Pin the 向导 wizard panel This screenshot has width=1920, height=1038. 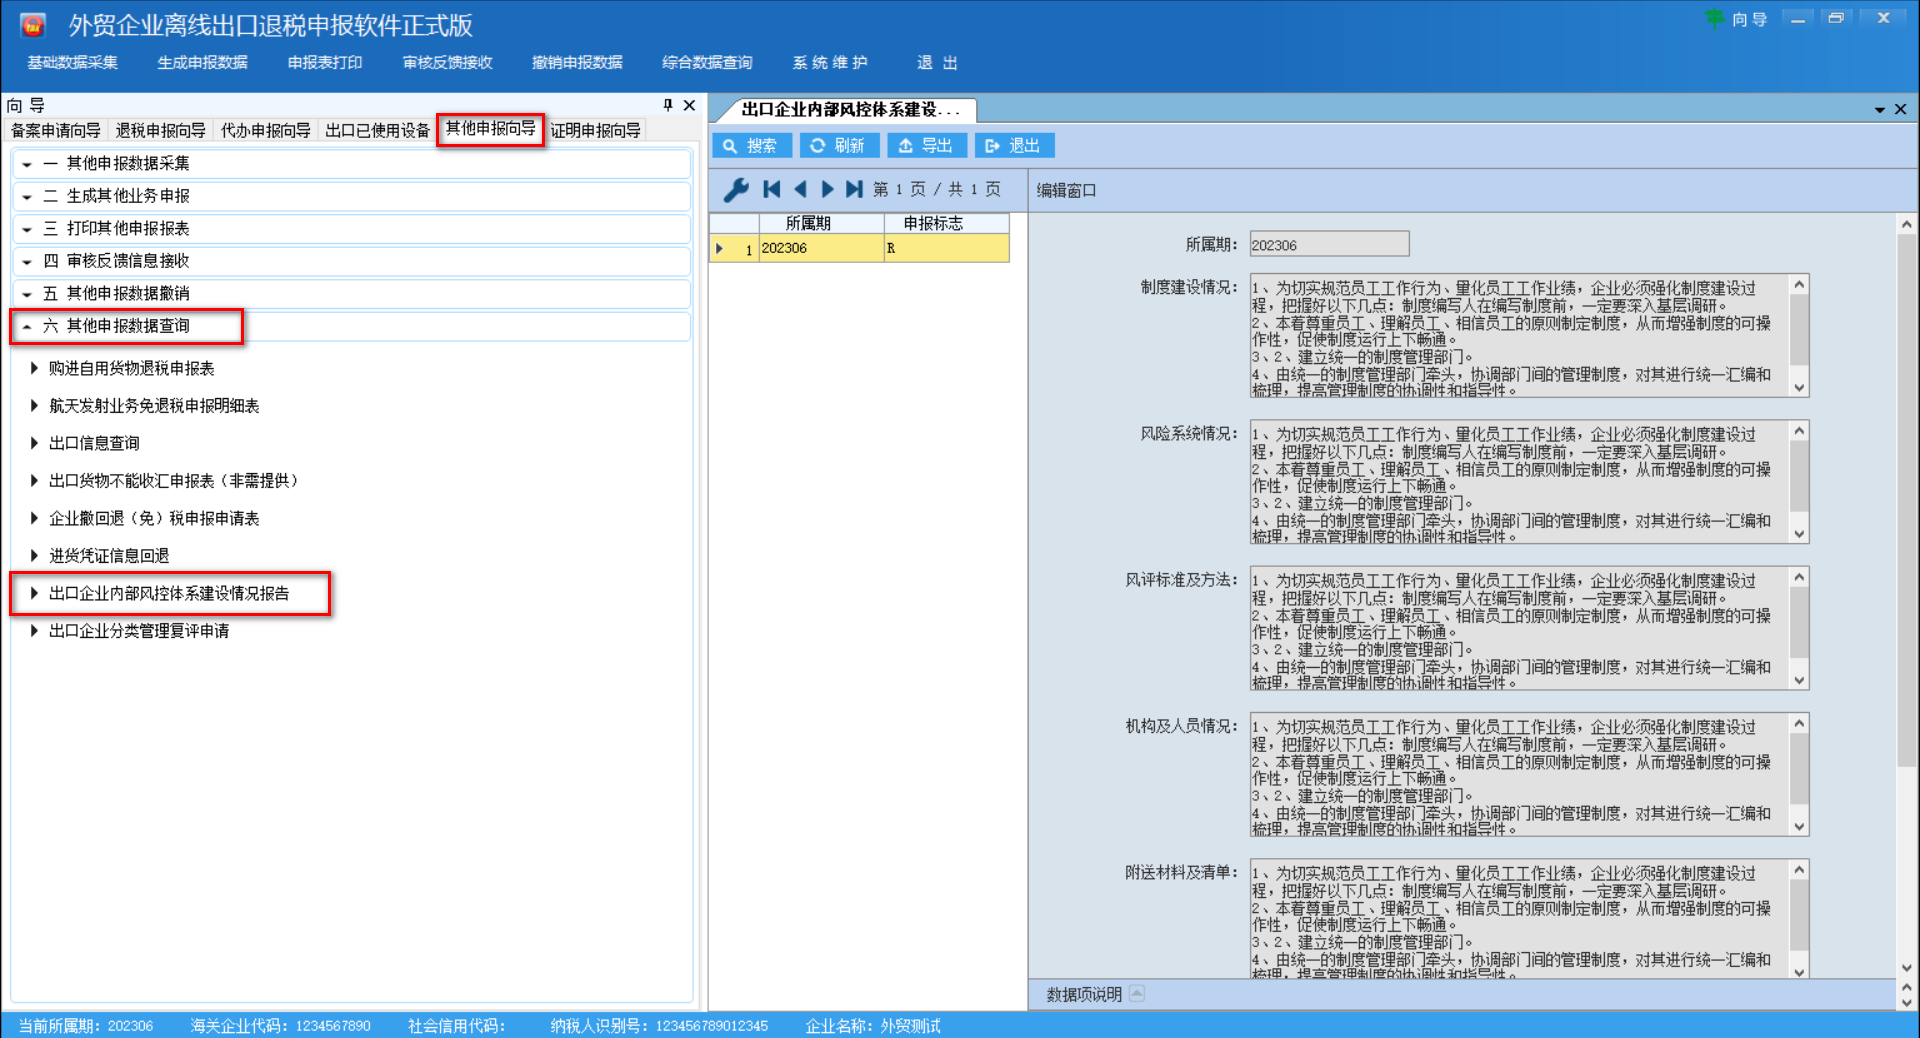[x=668, y=105]
